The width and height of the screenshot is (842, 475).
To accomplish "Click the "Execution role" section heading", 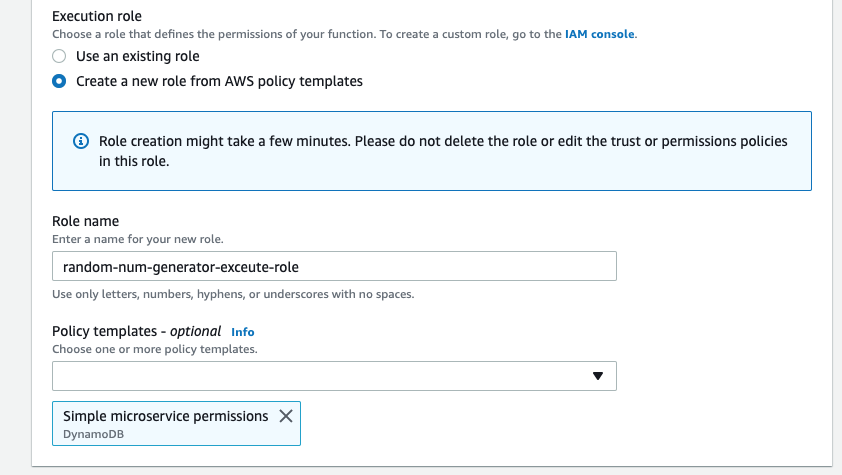I will tap(96, 17).
